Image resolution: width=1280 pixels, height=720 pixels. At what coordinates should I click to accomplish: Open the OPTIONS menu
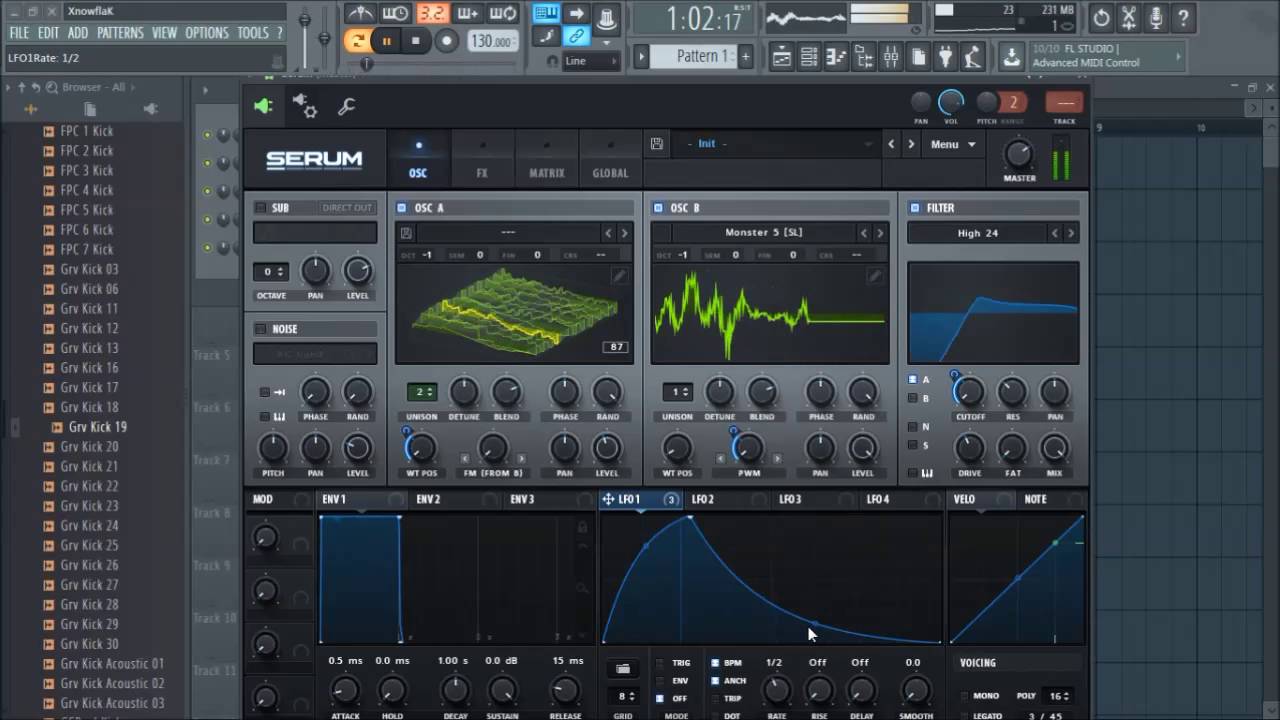pyautogui.click(x=207, y=33)
